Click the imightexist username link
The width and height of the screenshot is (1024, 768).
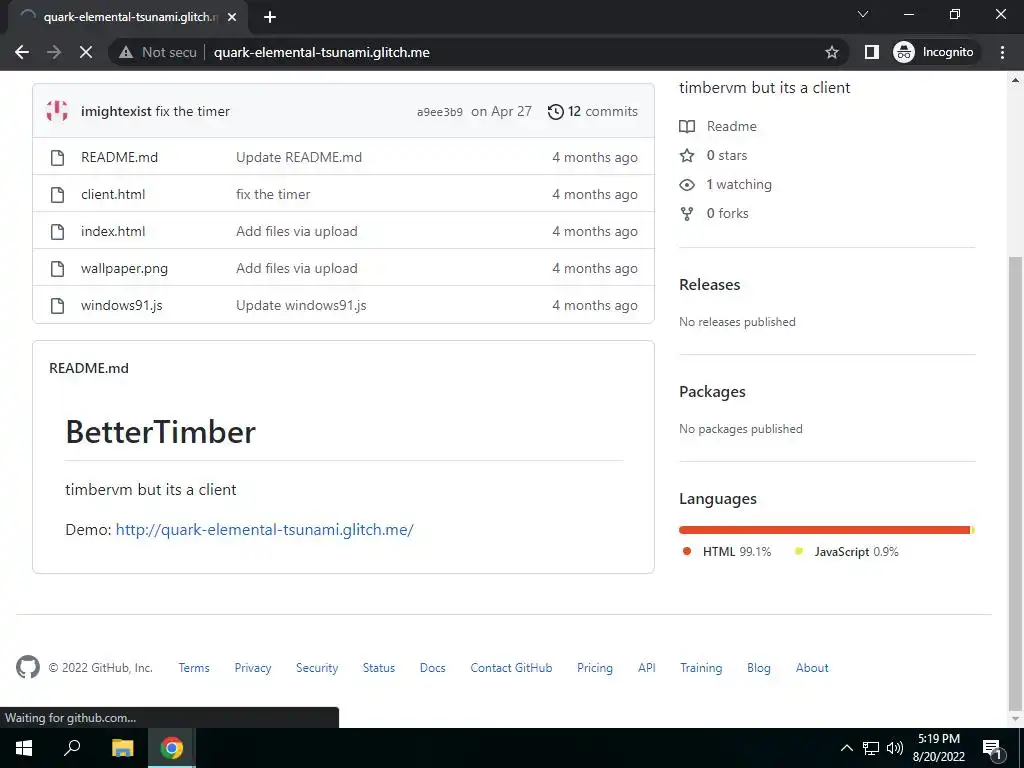(116, 112)
